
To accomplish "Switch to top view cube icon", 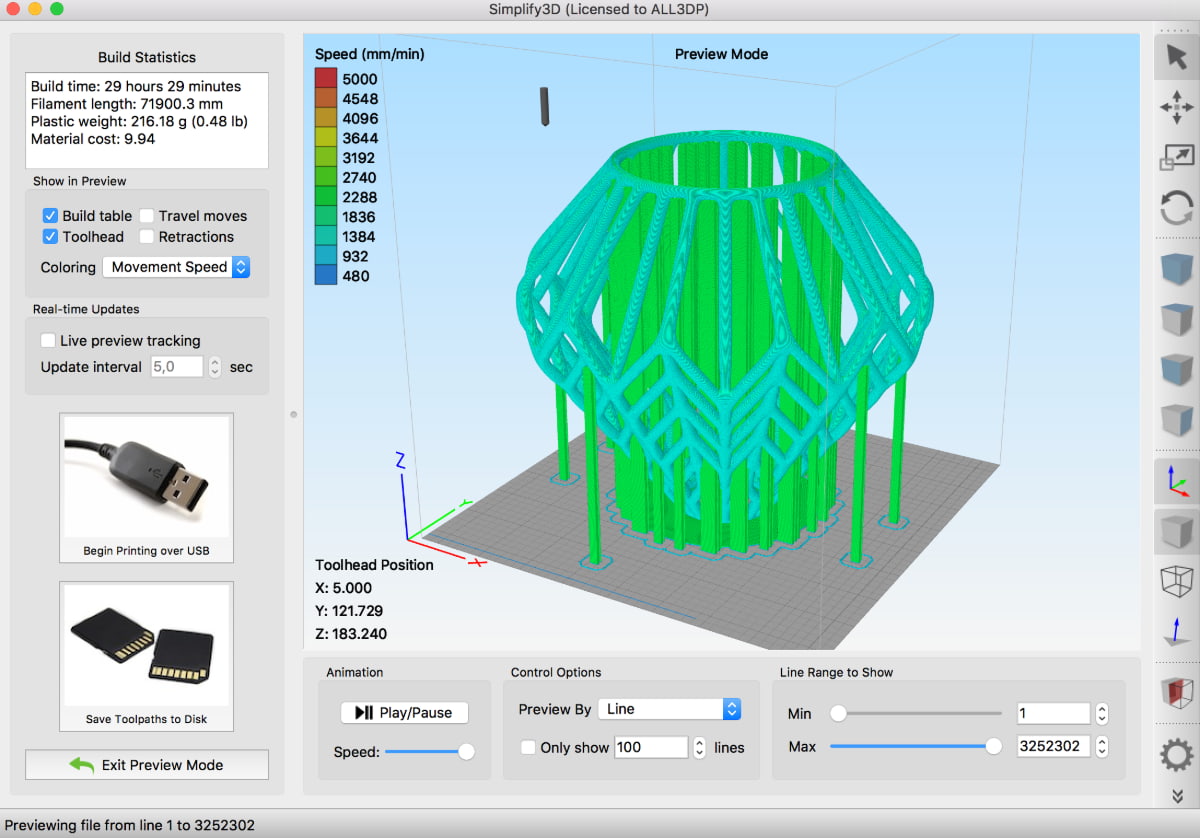I will coord(1176,319).
